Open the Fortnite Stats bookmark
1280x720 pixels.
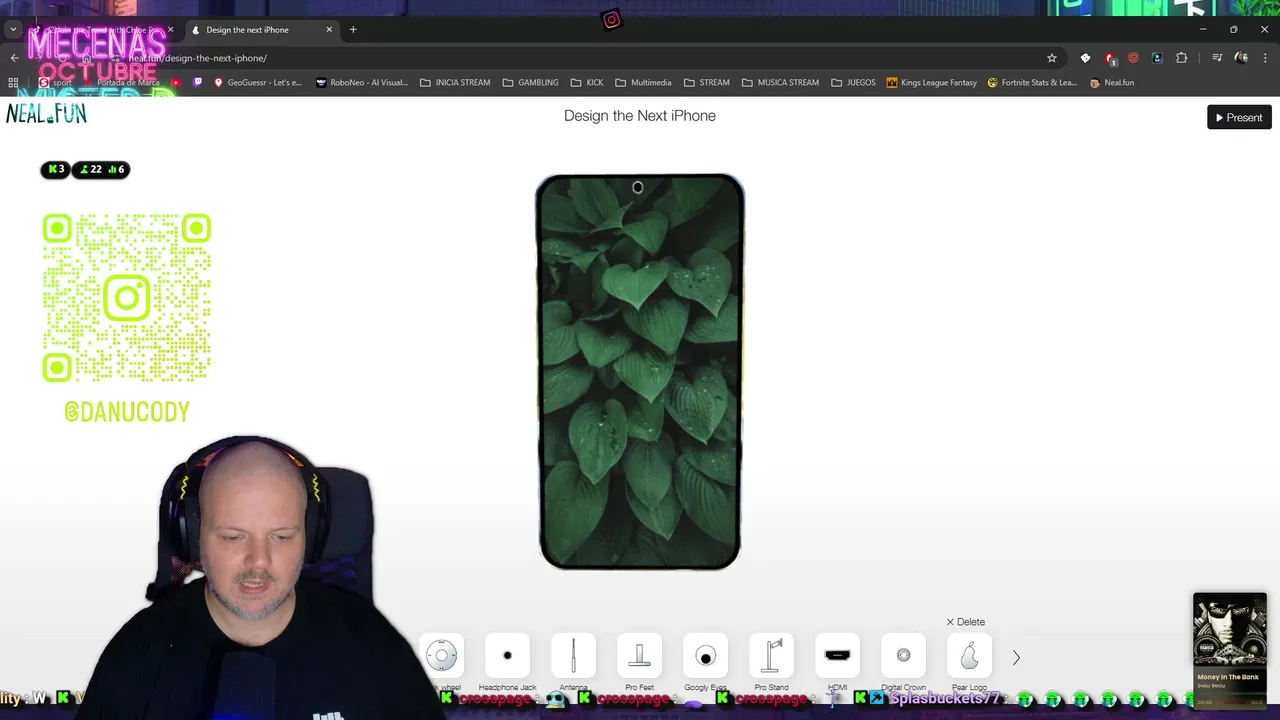click(1033, 82)
